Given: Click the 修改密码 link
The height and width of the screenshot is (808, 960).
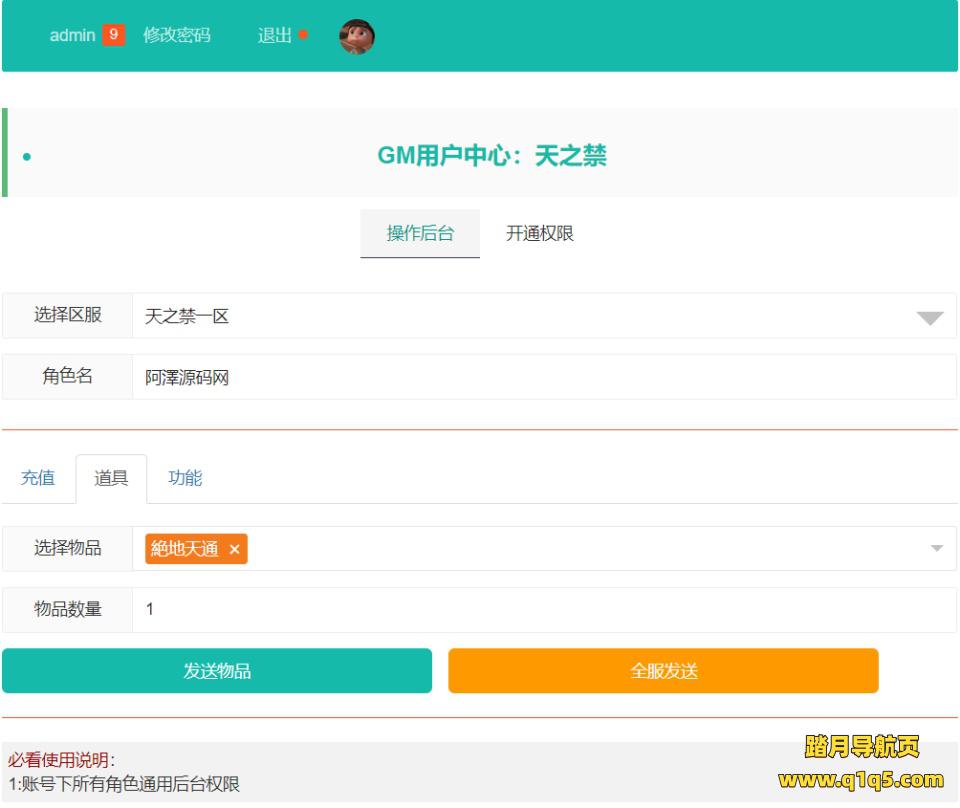Looking at the screenshot, I should [x=177, y=35].
